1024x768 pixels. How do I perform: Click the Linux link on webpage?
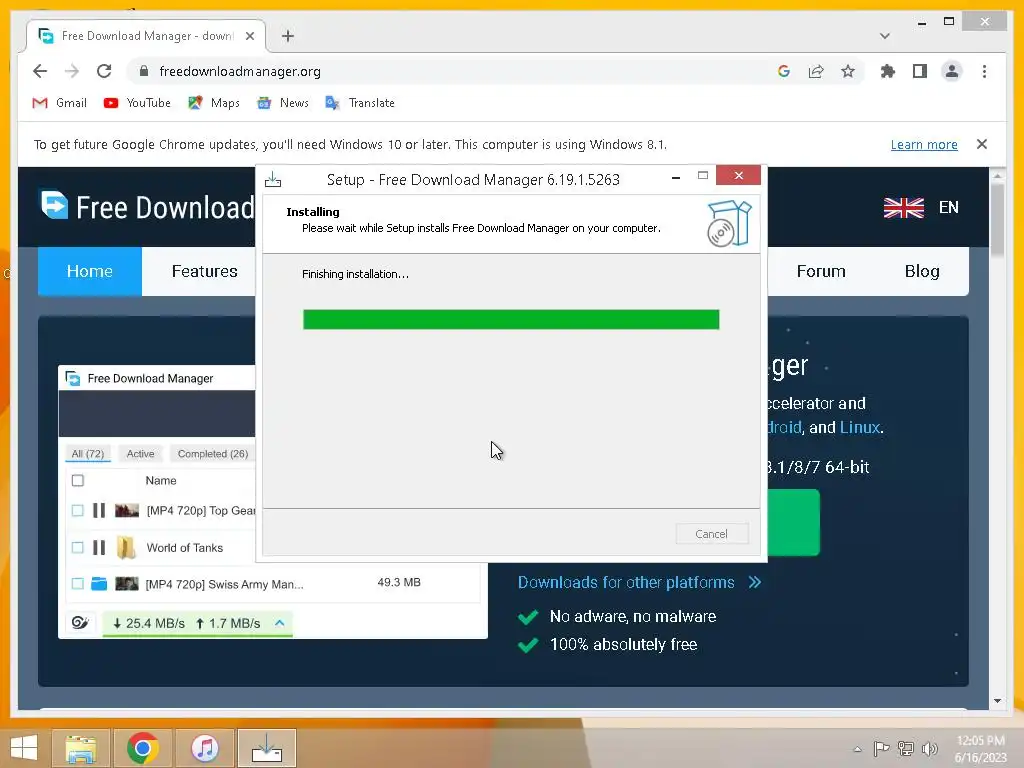point(859,427)
